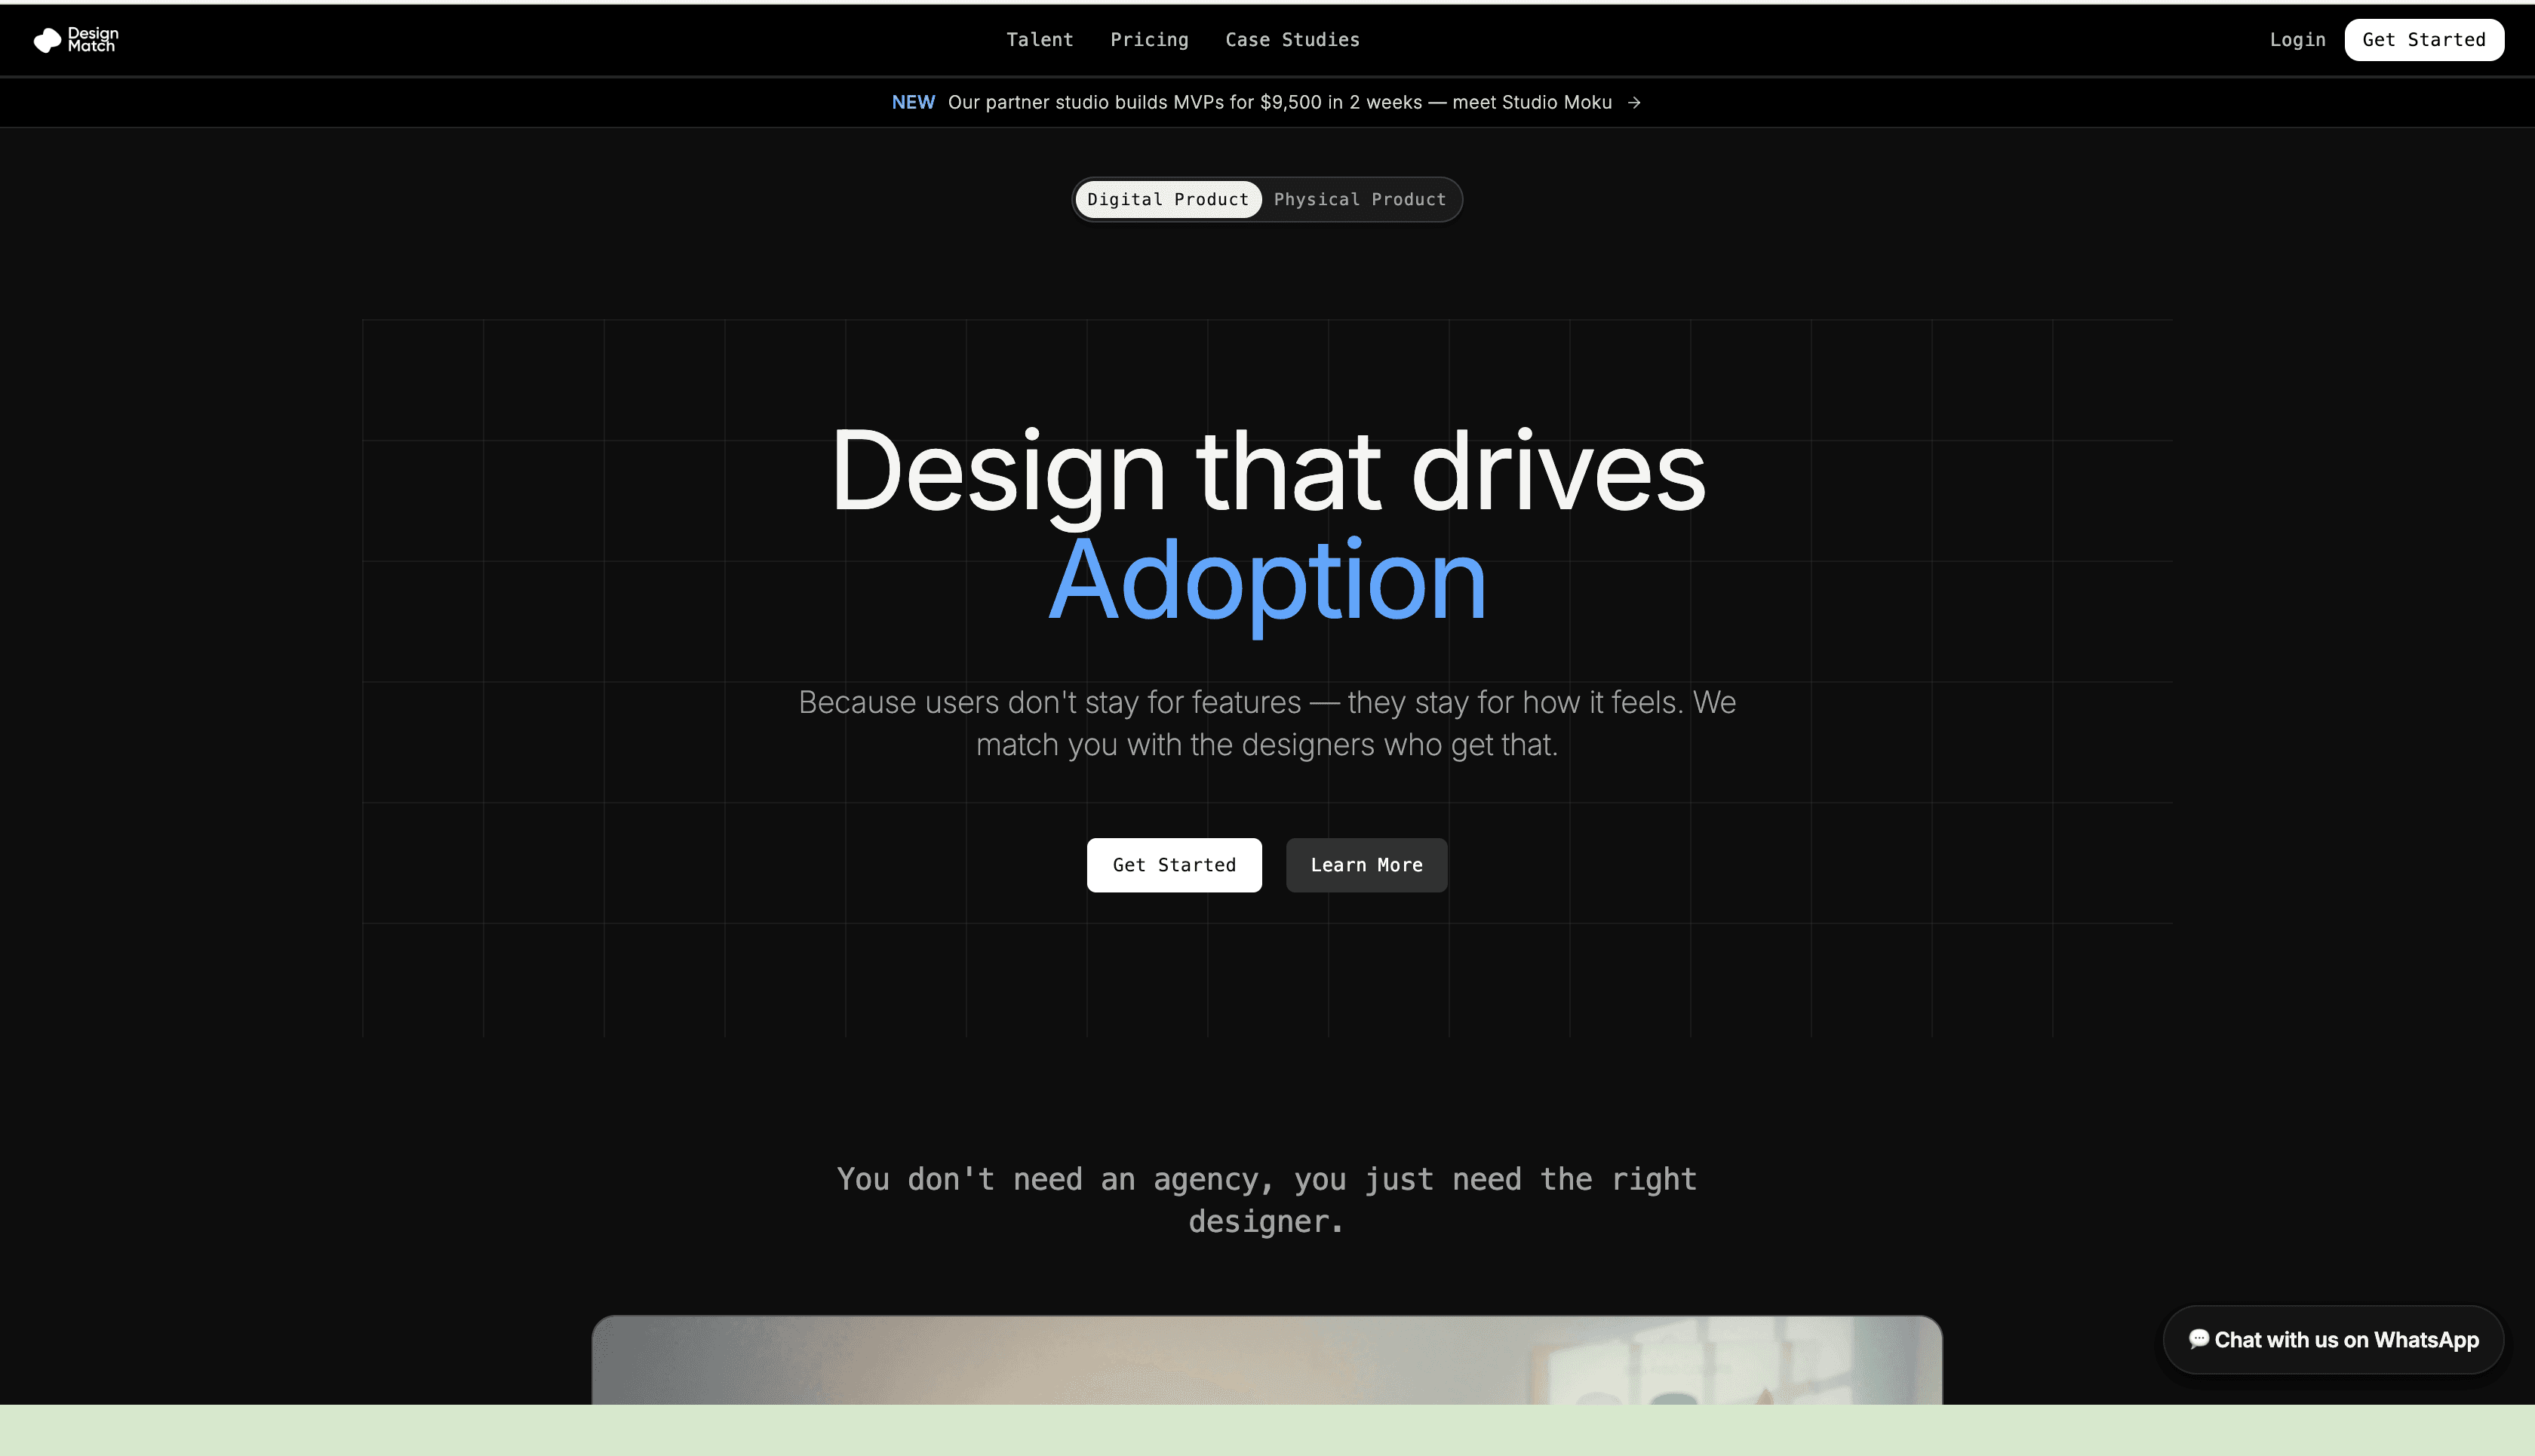Open Case Studies in navigation
Viewport: 2535px width, 1456px height.
[1292, 40]
